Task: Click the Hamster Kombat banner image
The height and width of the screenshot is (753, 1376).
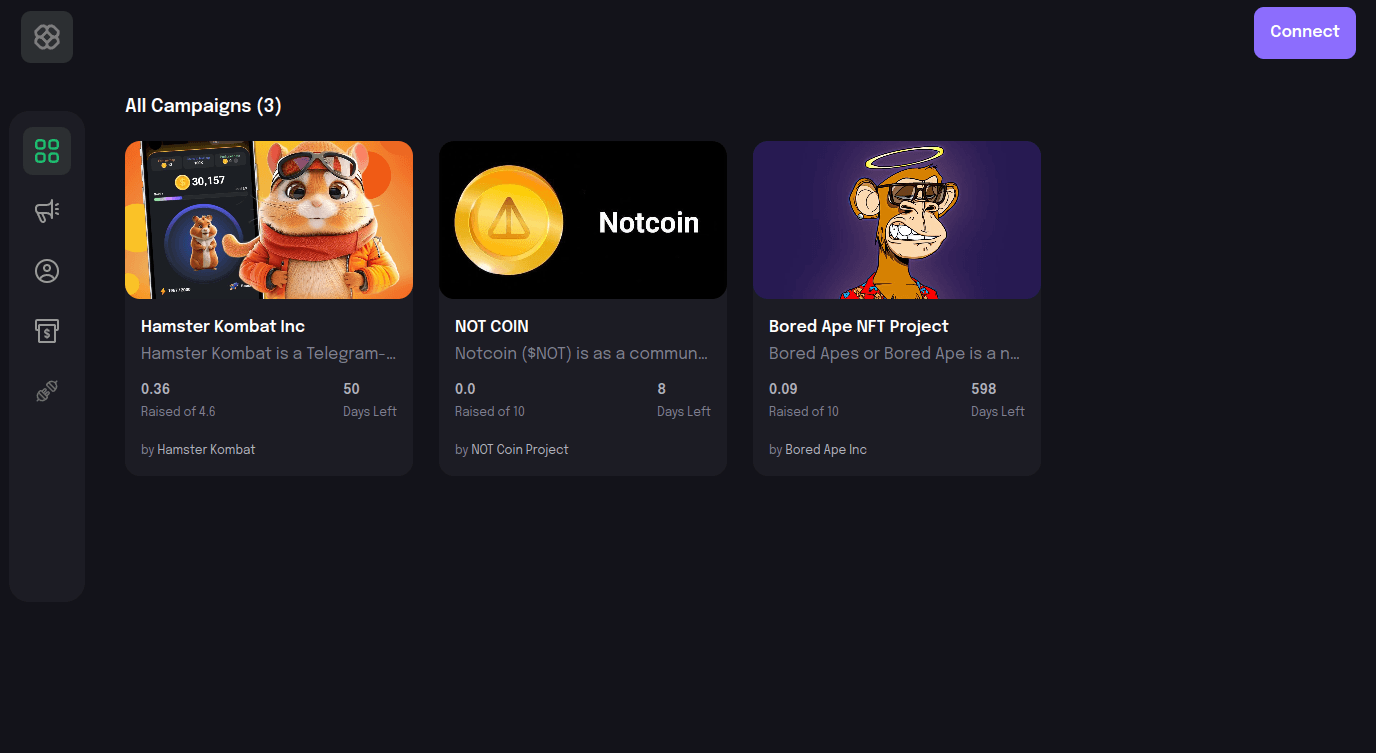Action: (x=268, y=220)
